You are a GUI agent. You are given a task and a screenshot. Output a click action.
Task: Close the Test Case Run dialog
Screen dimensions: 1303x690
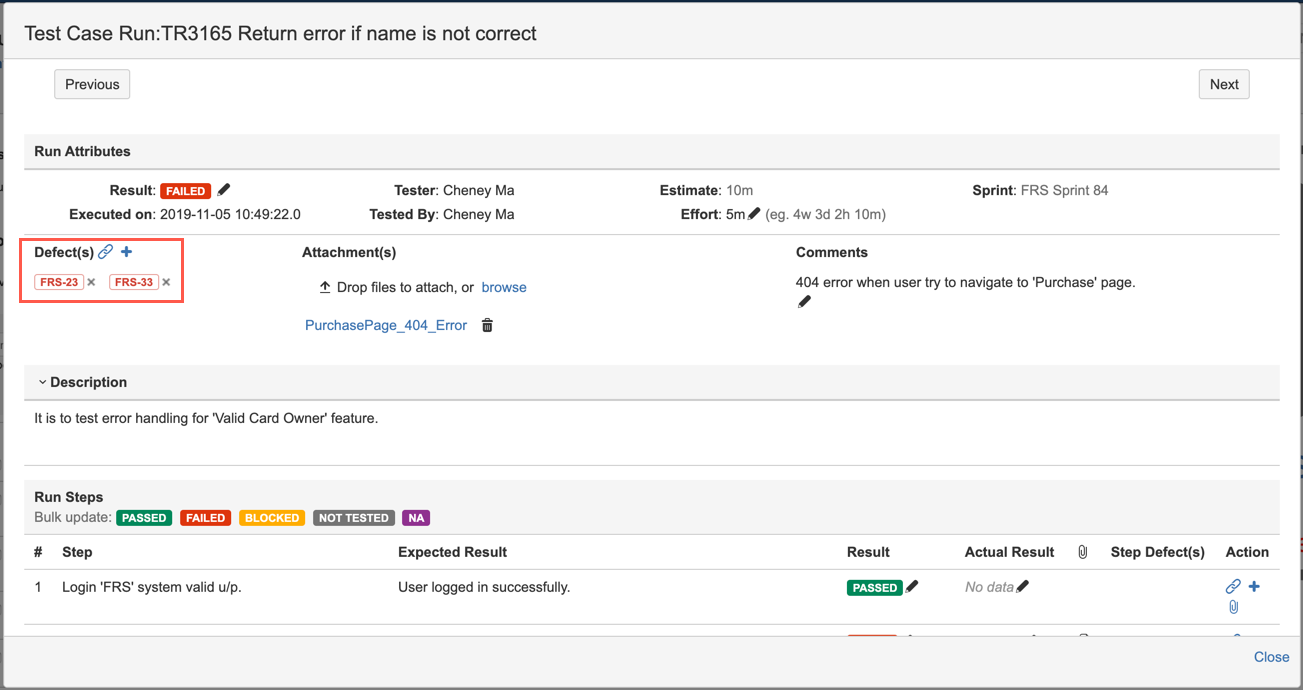click(x=1271, y=657)
